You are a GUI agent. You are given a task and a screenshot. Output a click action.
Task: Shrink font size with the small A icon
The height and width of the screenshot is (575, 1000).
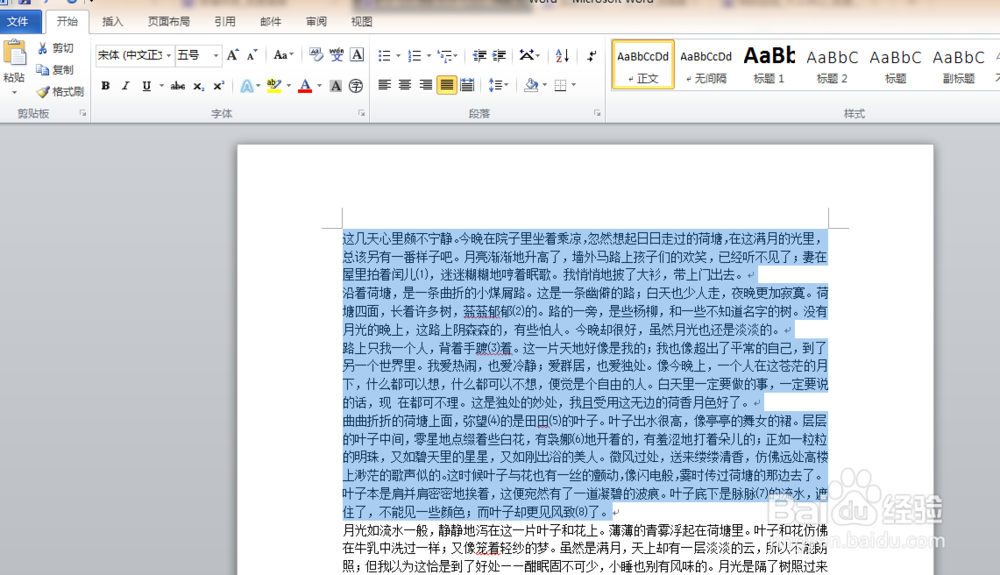(252, 55)
